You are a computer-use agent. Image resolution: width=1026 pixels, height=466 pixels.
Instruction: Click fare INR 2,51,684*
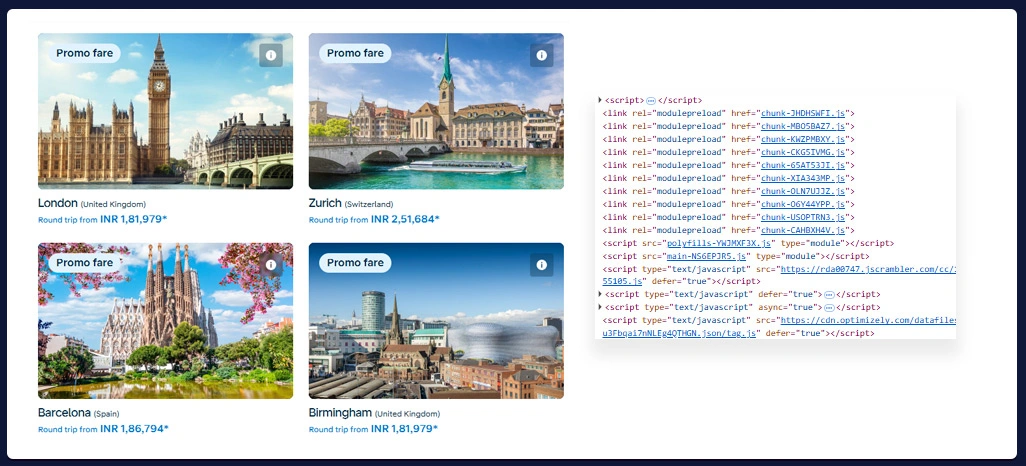point(405,219)
